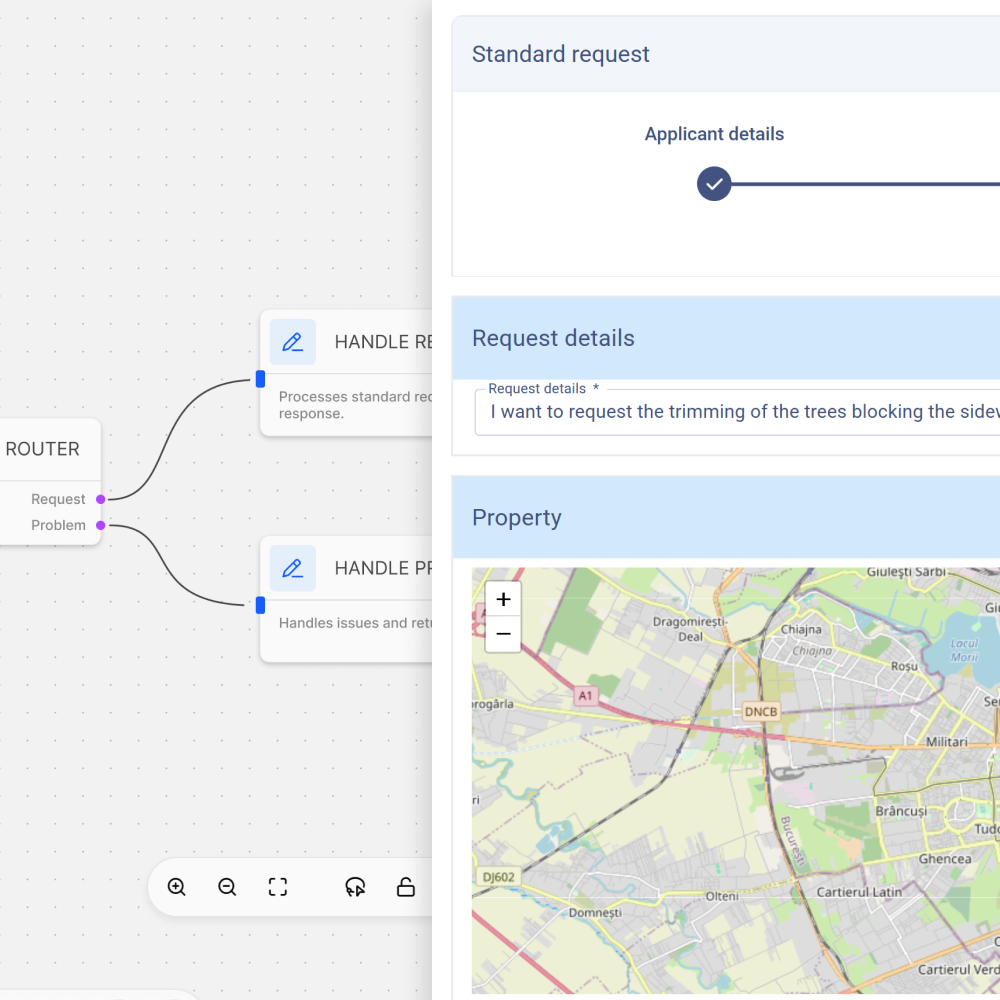1000x1000 pixels.
Task: Toggle the canvas lock icon
Action: tap(406, 887)
